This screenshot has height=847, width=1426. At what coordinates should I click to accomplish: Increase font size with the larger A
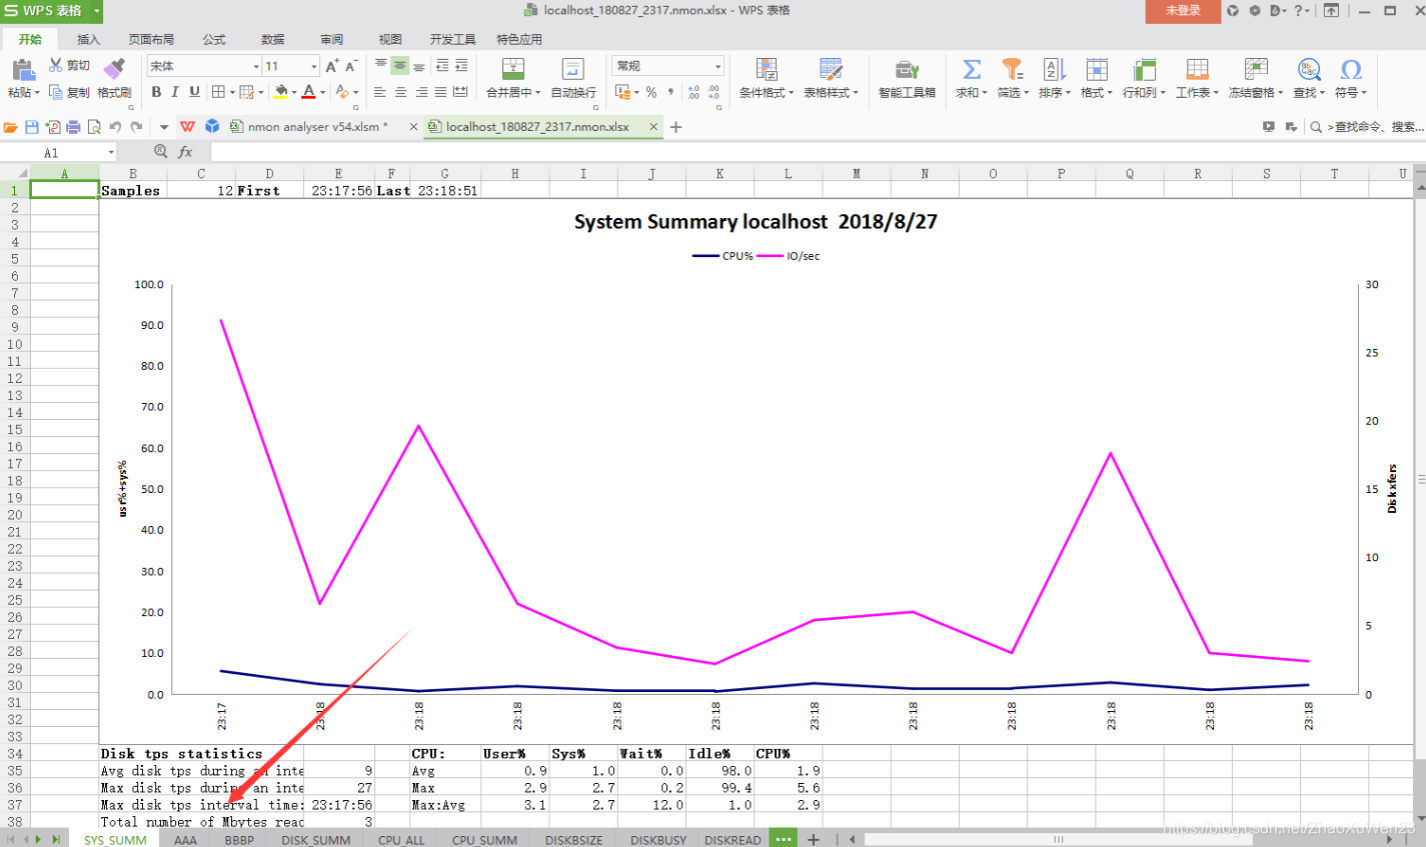tap(332, 66)
